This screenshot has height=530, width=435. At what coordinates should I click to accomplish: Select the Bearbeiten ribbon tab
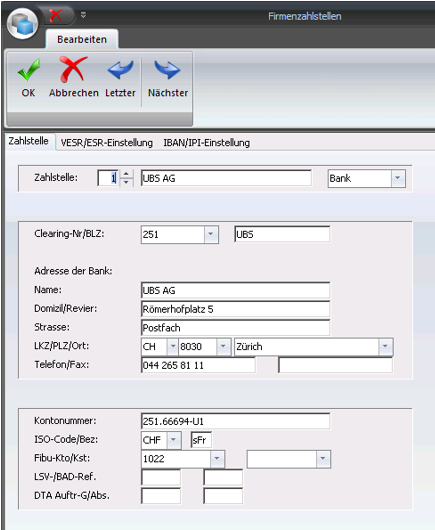pyautogui.click(x=82, y=39)
